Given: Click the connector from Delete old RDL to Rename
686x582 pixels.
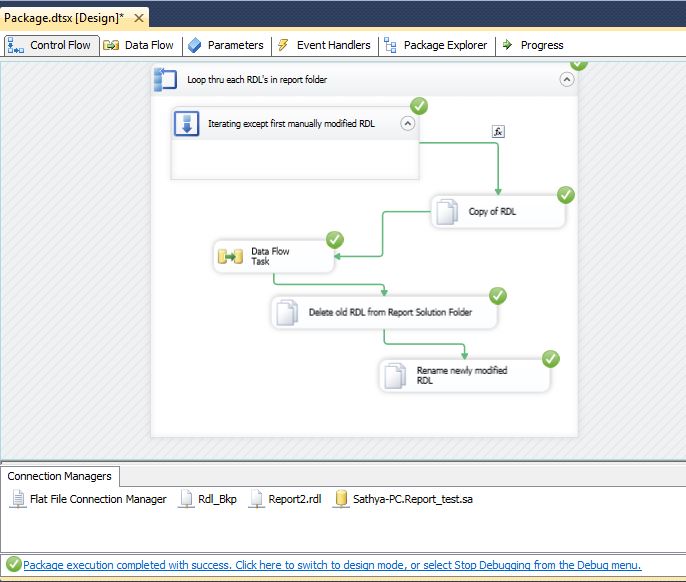Looking at the screenshot, I should click(424, 344).
